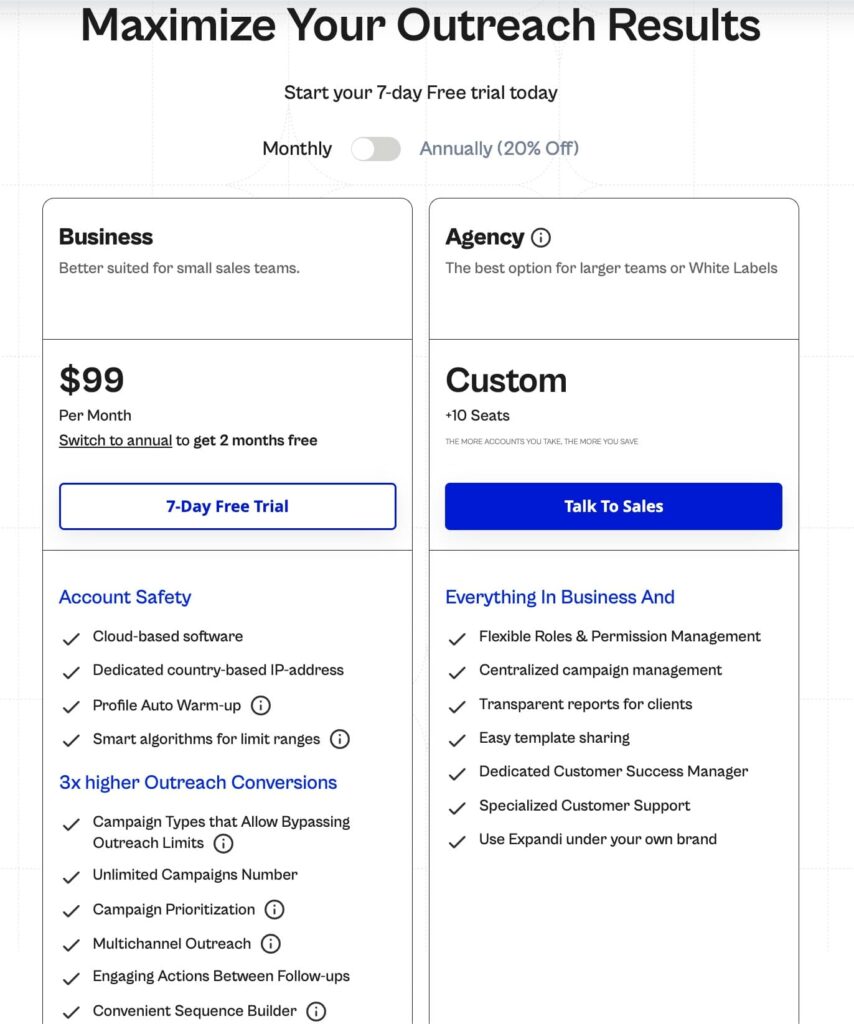Start the 7-Day Free Trial
The width and height of the screenshot is (854, 1024).
click(227, 506)
